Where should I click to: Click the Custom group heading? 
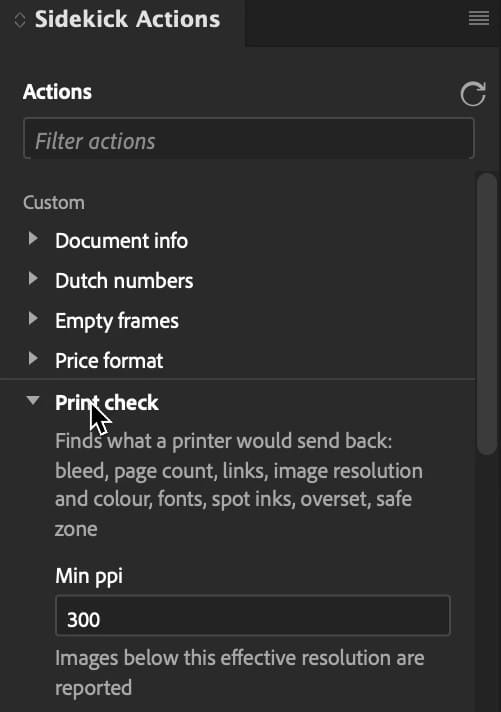(x=54, y=203)
